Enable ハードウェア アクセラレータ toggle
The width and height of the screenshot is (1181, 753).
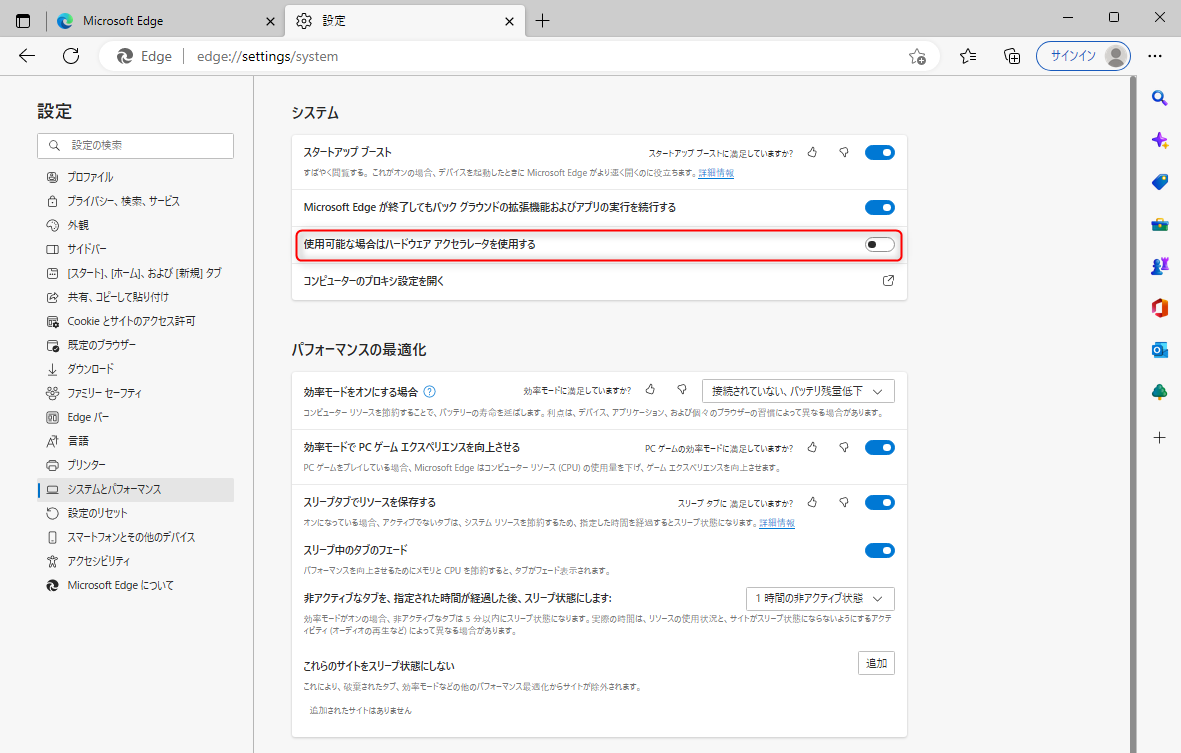[879, 244]
